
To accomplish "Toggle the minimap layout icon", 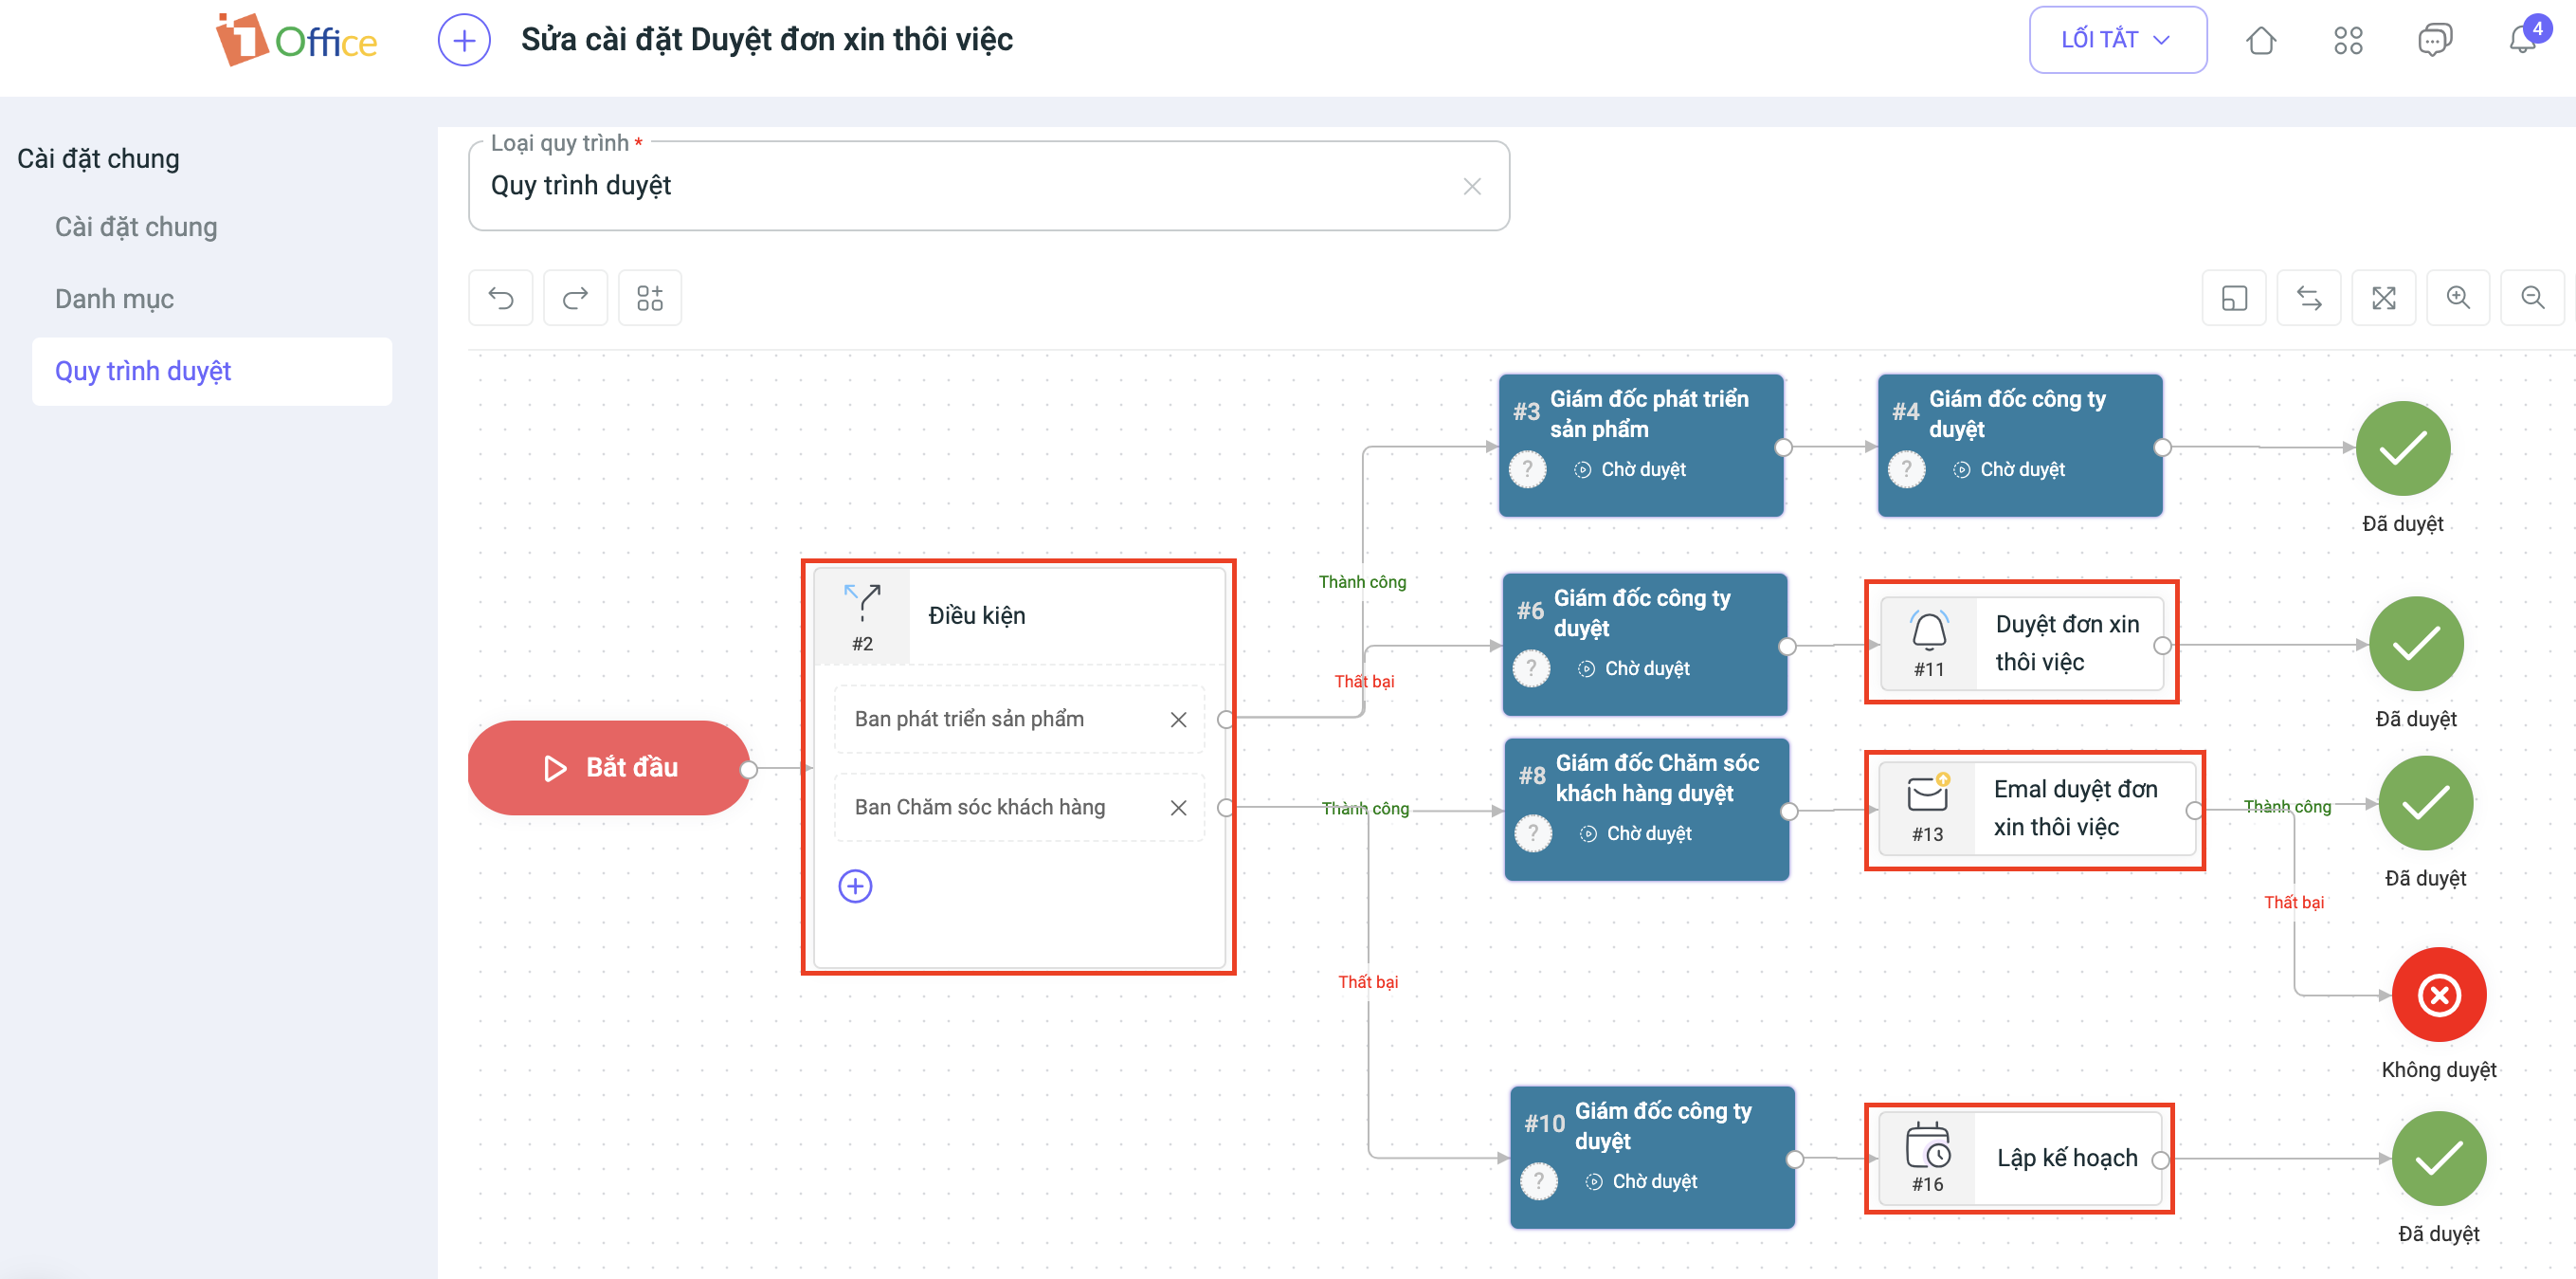I will tap(2234, 297).
